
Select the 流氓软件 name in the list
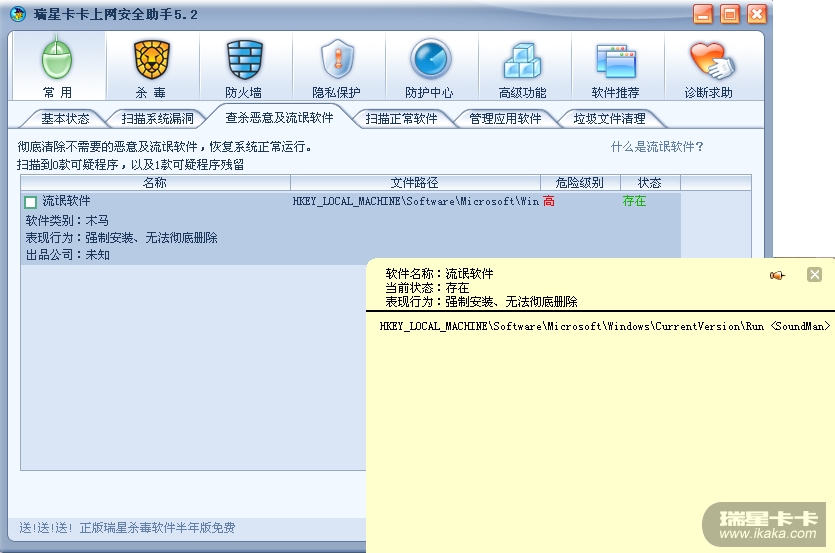tap(67, 201)
